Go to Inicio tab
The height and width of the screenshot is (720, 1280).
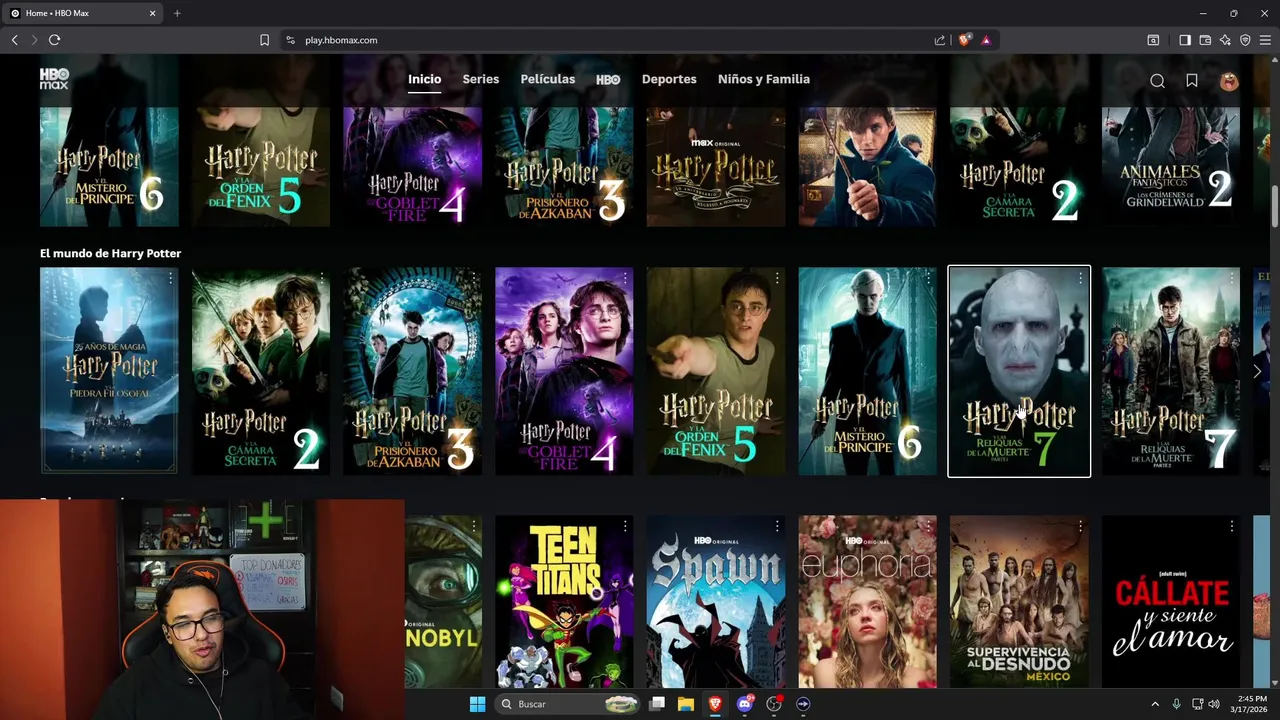424,79
